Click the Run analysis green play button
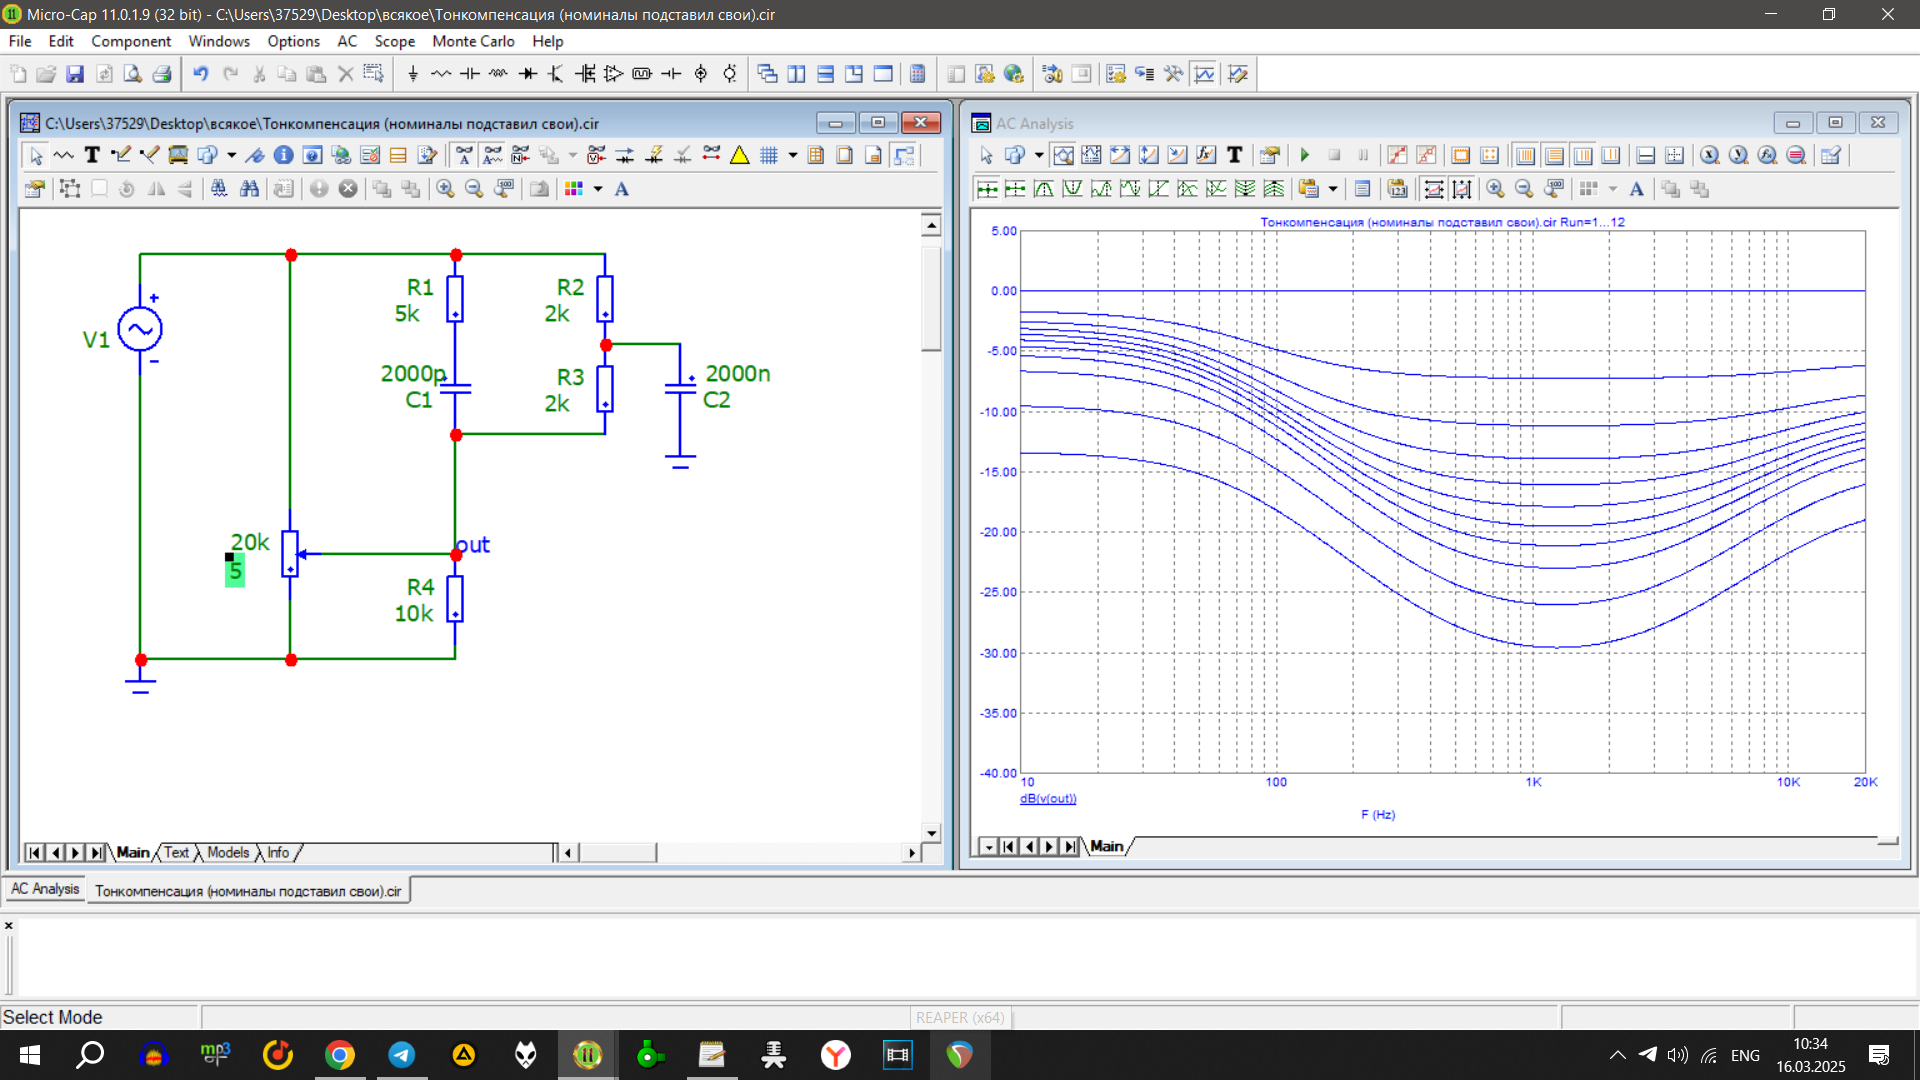The width and height of the screenshot is (1920, 1080). tap(1305, 155)
